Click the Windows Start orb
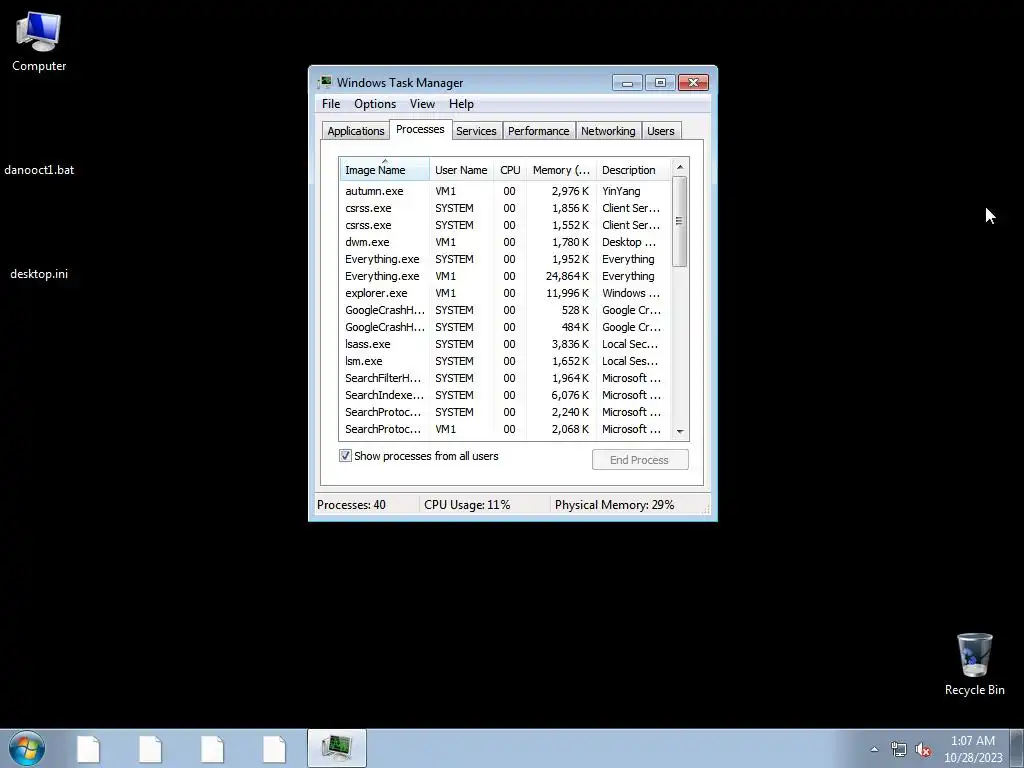Viewport: 1024px width, 768px height. (27, 748)
